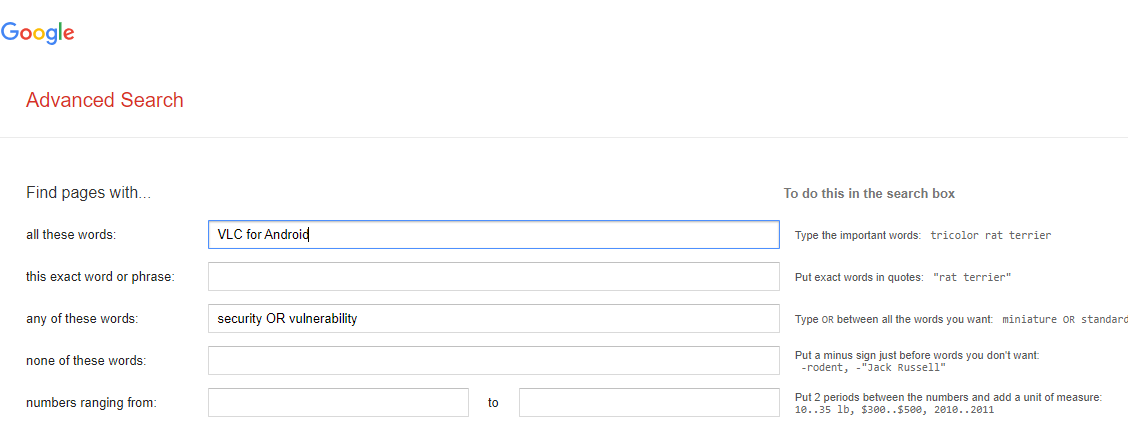Click the 'any of these words' field

(x=493, y=319)
